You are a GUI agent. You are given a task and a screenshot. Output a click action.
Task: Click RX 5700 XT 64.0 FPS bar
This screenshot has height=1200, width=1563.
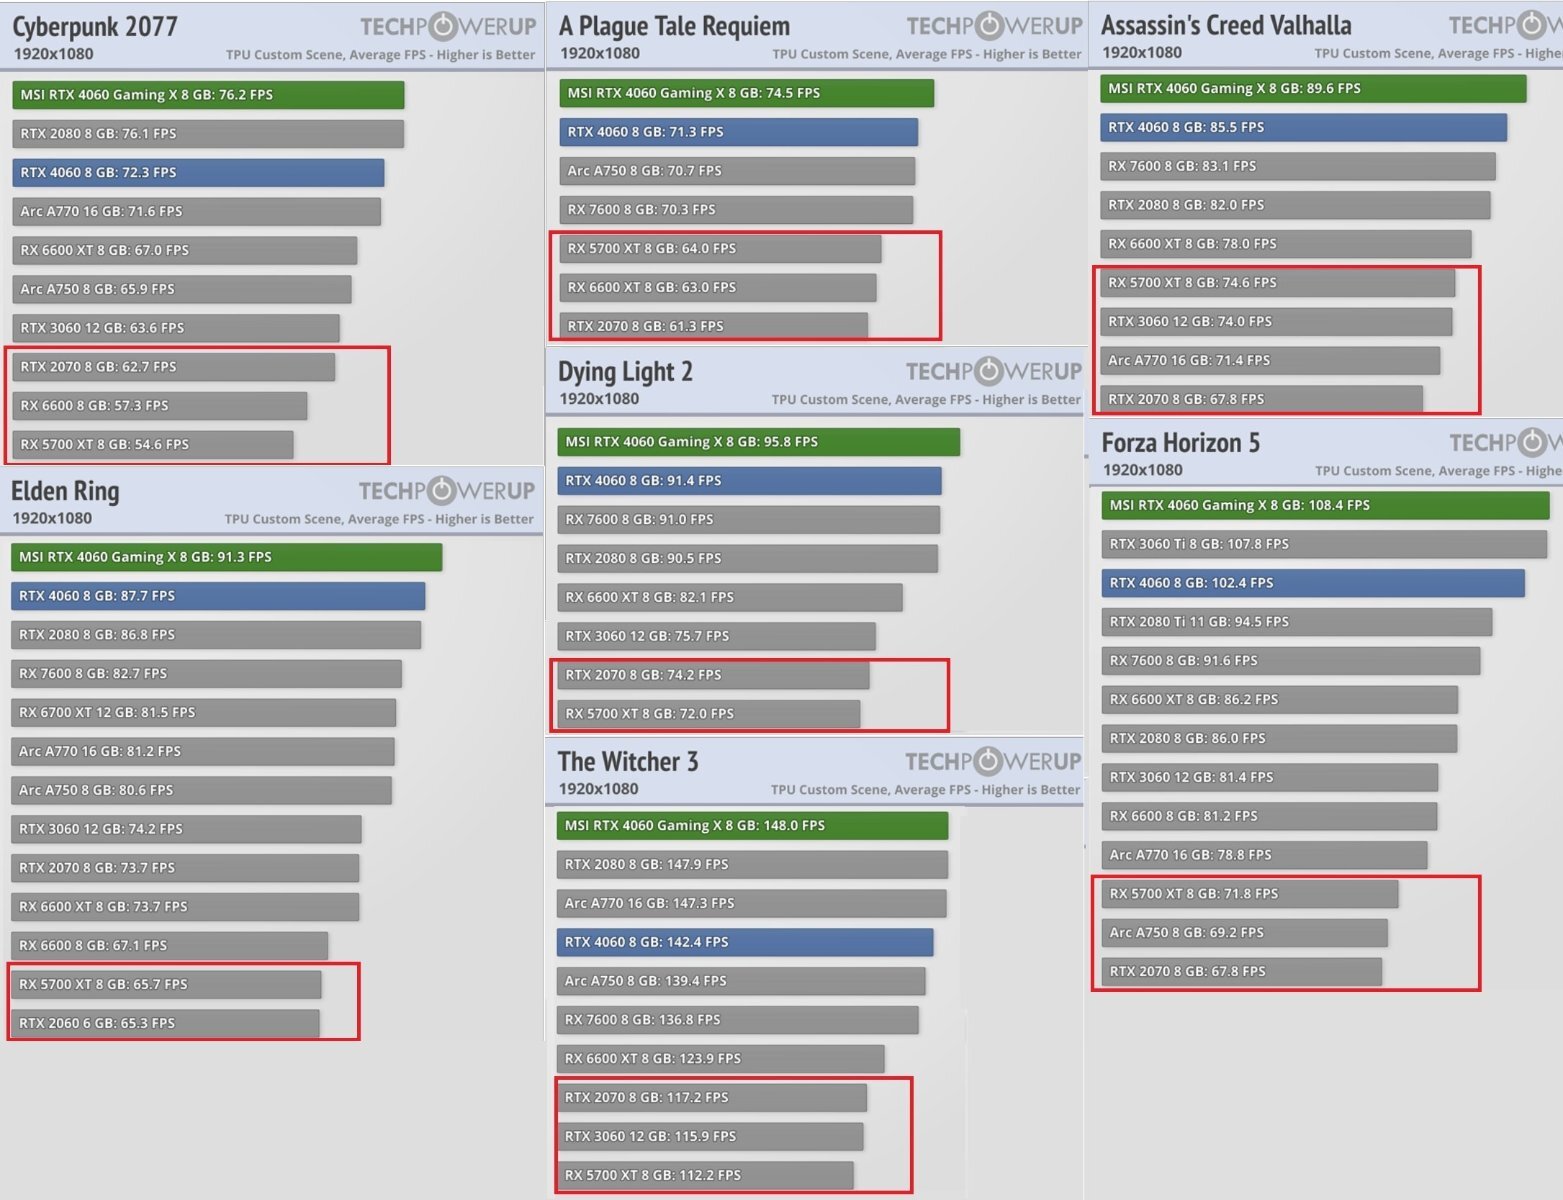pos(720,249)
